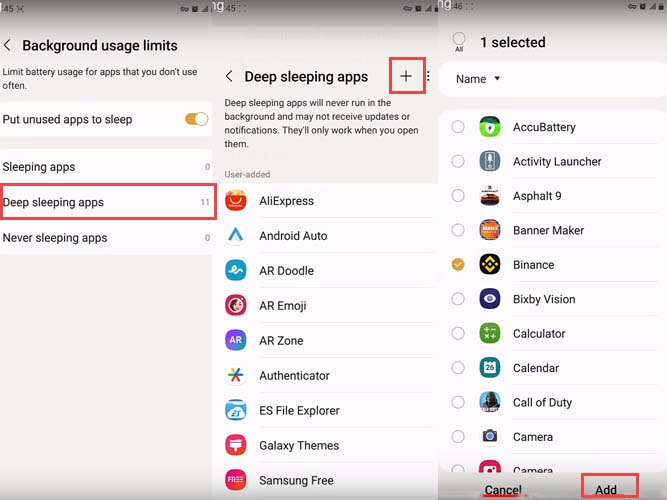Tap the Camera app icon

[x=490, y=437]
